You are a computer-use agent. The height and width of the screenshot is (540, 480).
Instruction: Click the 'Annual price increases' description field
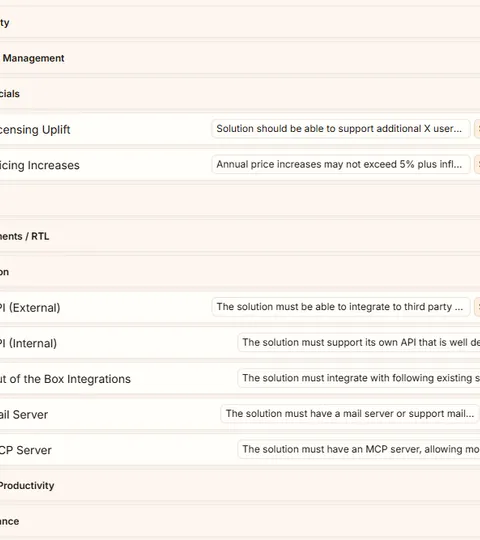[341, 165]
